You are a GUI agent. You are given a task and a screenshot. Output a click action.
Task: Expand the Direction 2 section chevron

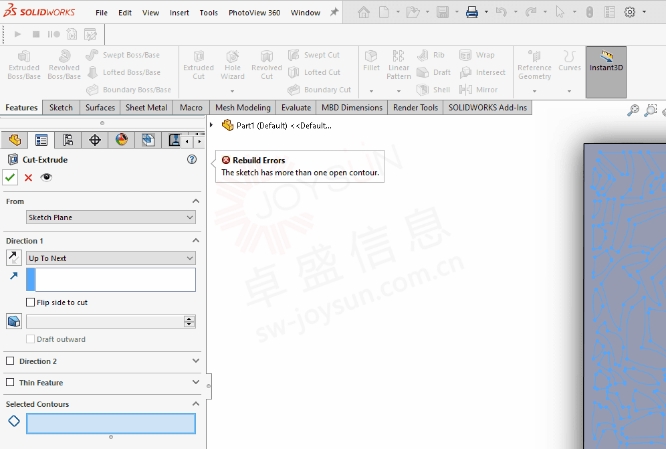click(x=196, y=361)
